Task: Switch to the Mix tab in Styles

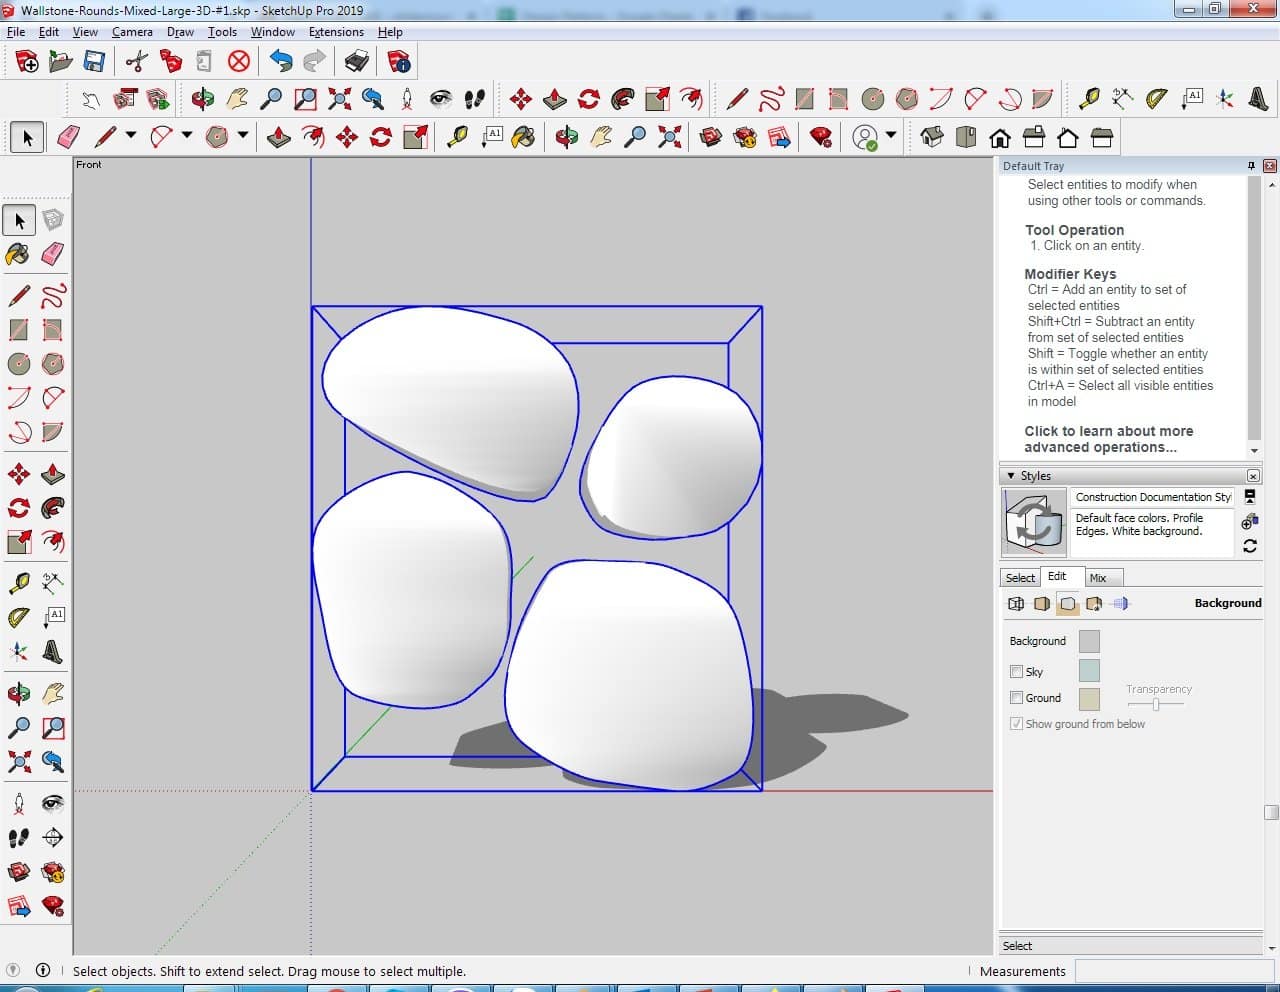Action: click(1098, 578)
